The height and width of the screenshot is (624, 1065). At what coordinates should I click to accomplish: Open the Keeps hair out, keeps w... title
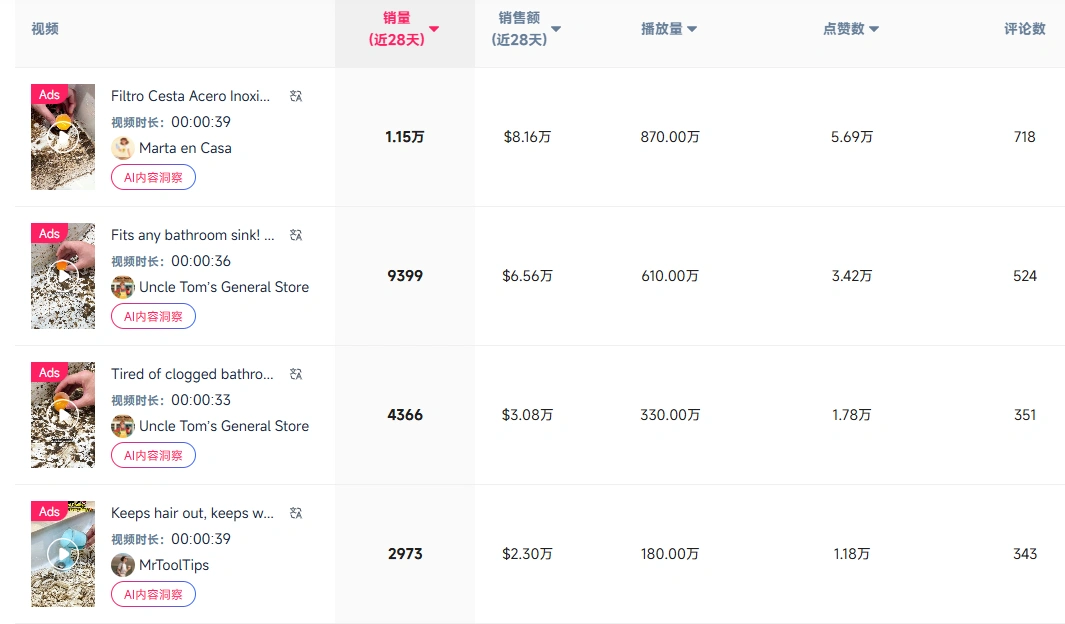[192, 513]
